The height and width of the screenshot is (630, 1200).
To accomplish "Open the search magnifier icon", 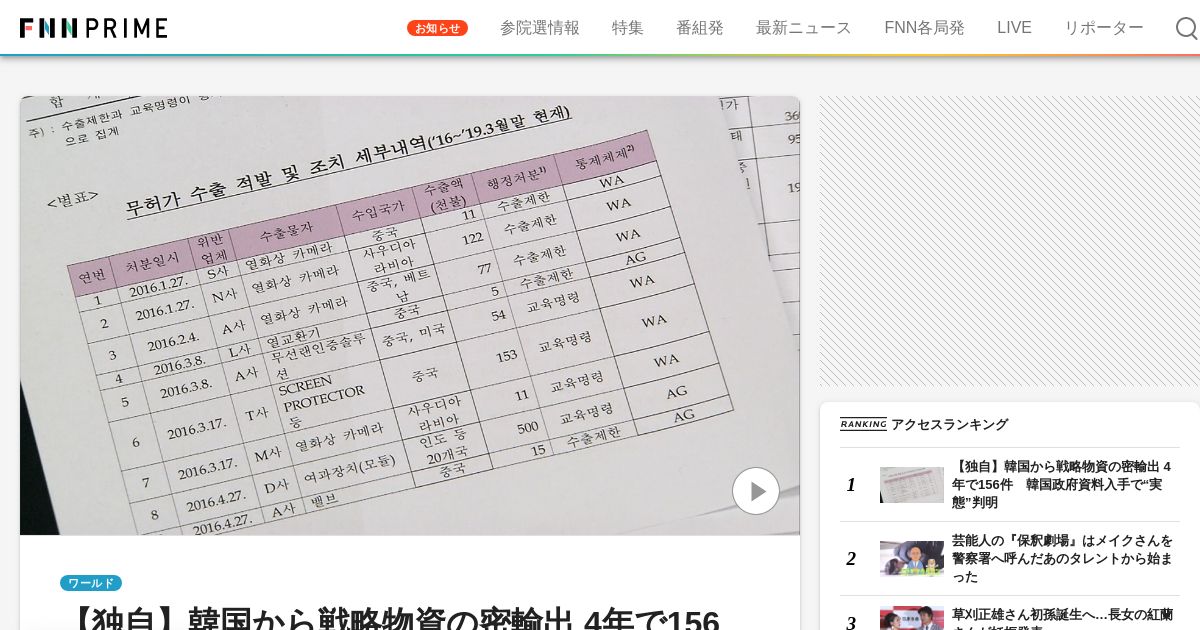I will (1186, 28).
